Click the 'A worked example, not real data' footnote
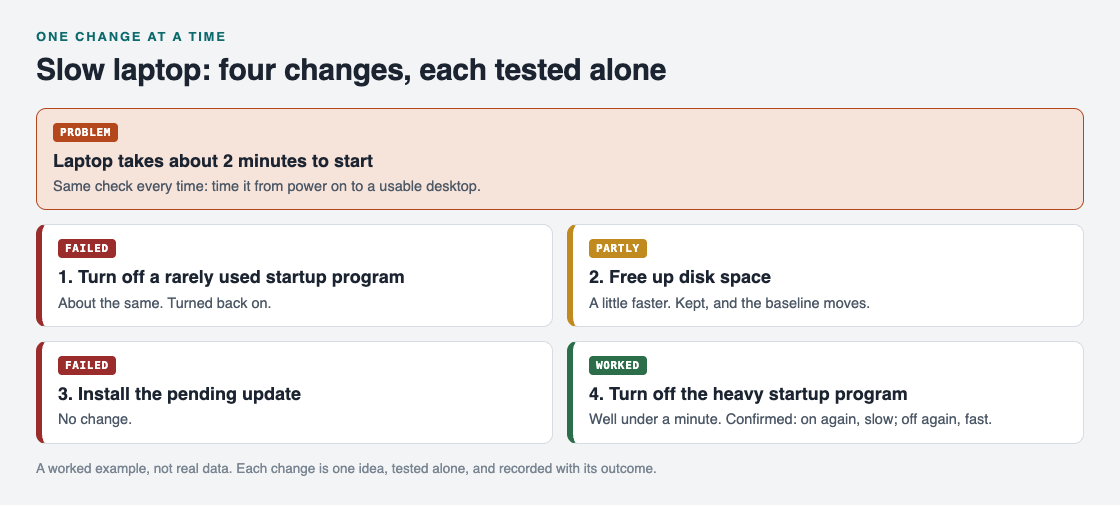This screenshot has height=505, width=1120. (346, 469)
